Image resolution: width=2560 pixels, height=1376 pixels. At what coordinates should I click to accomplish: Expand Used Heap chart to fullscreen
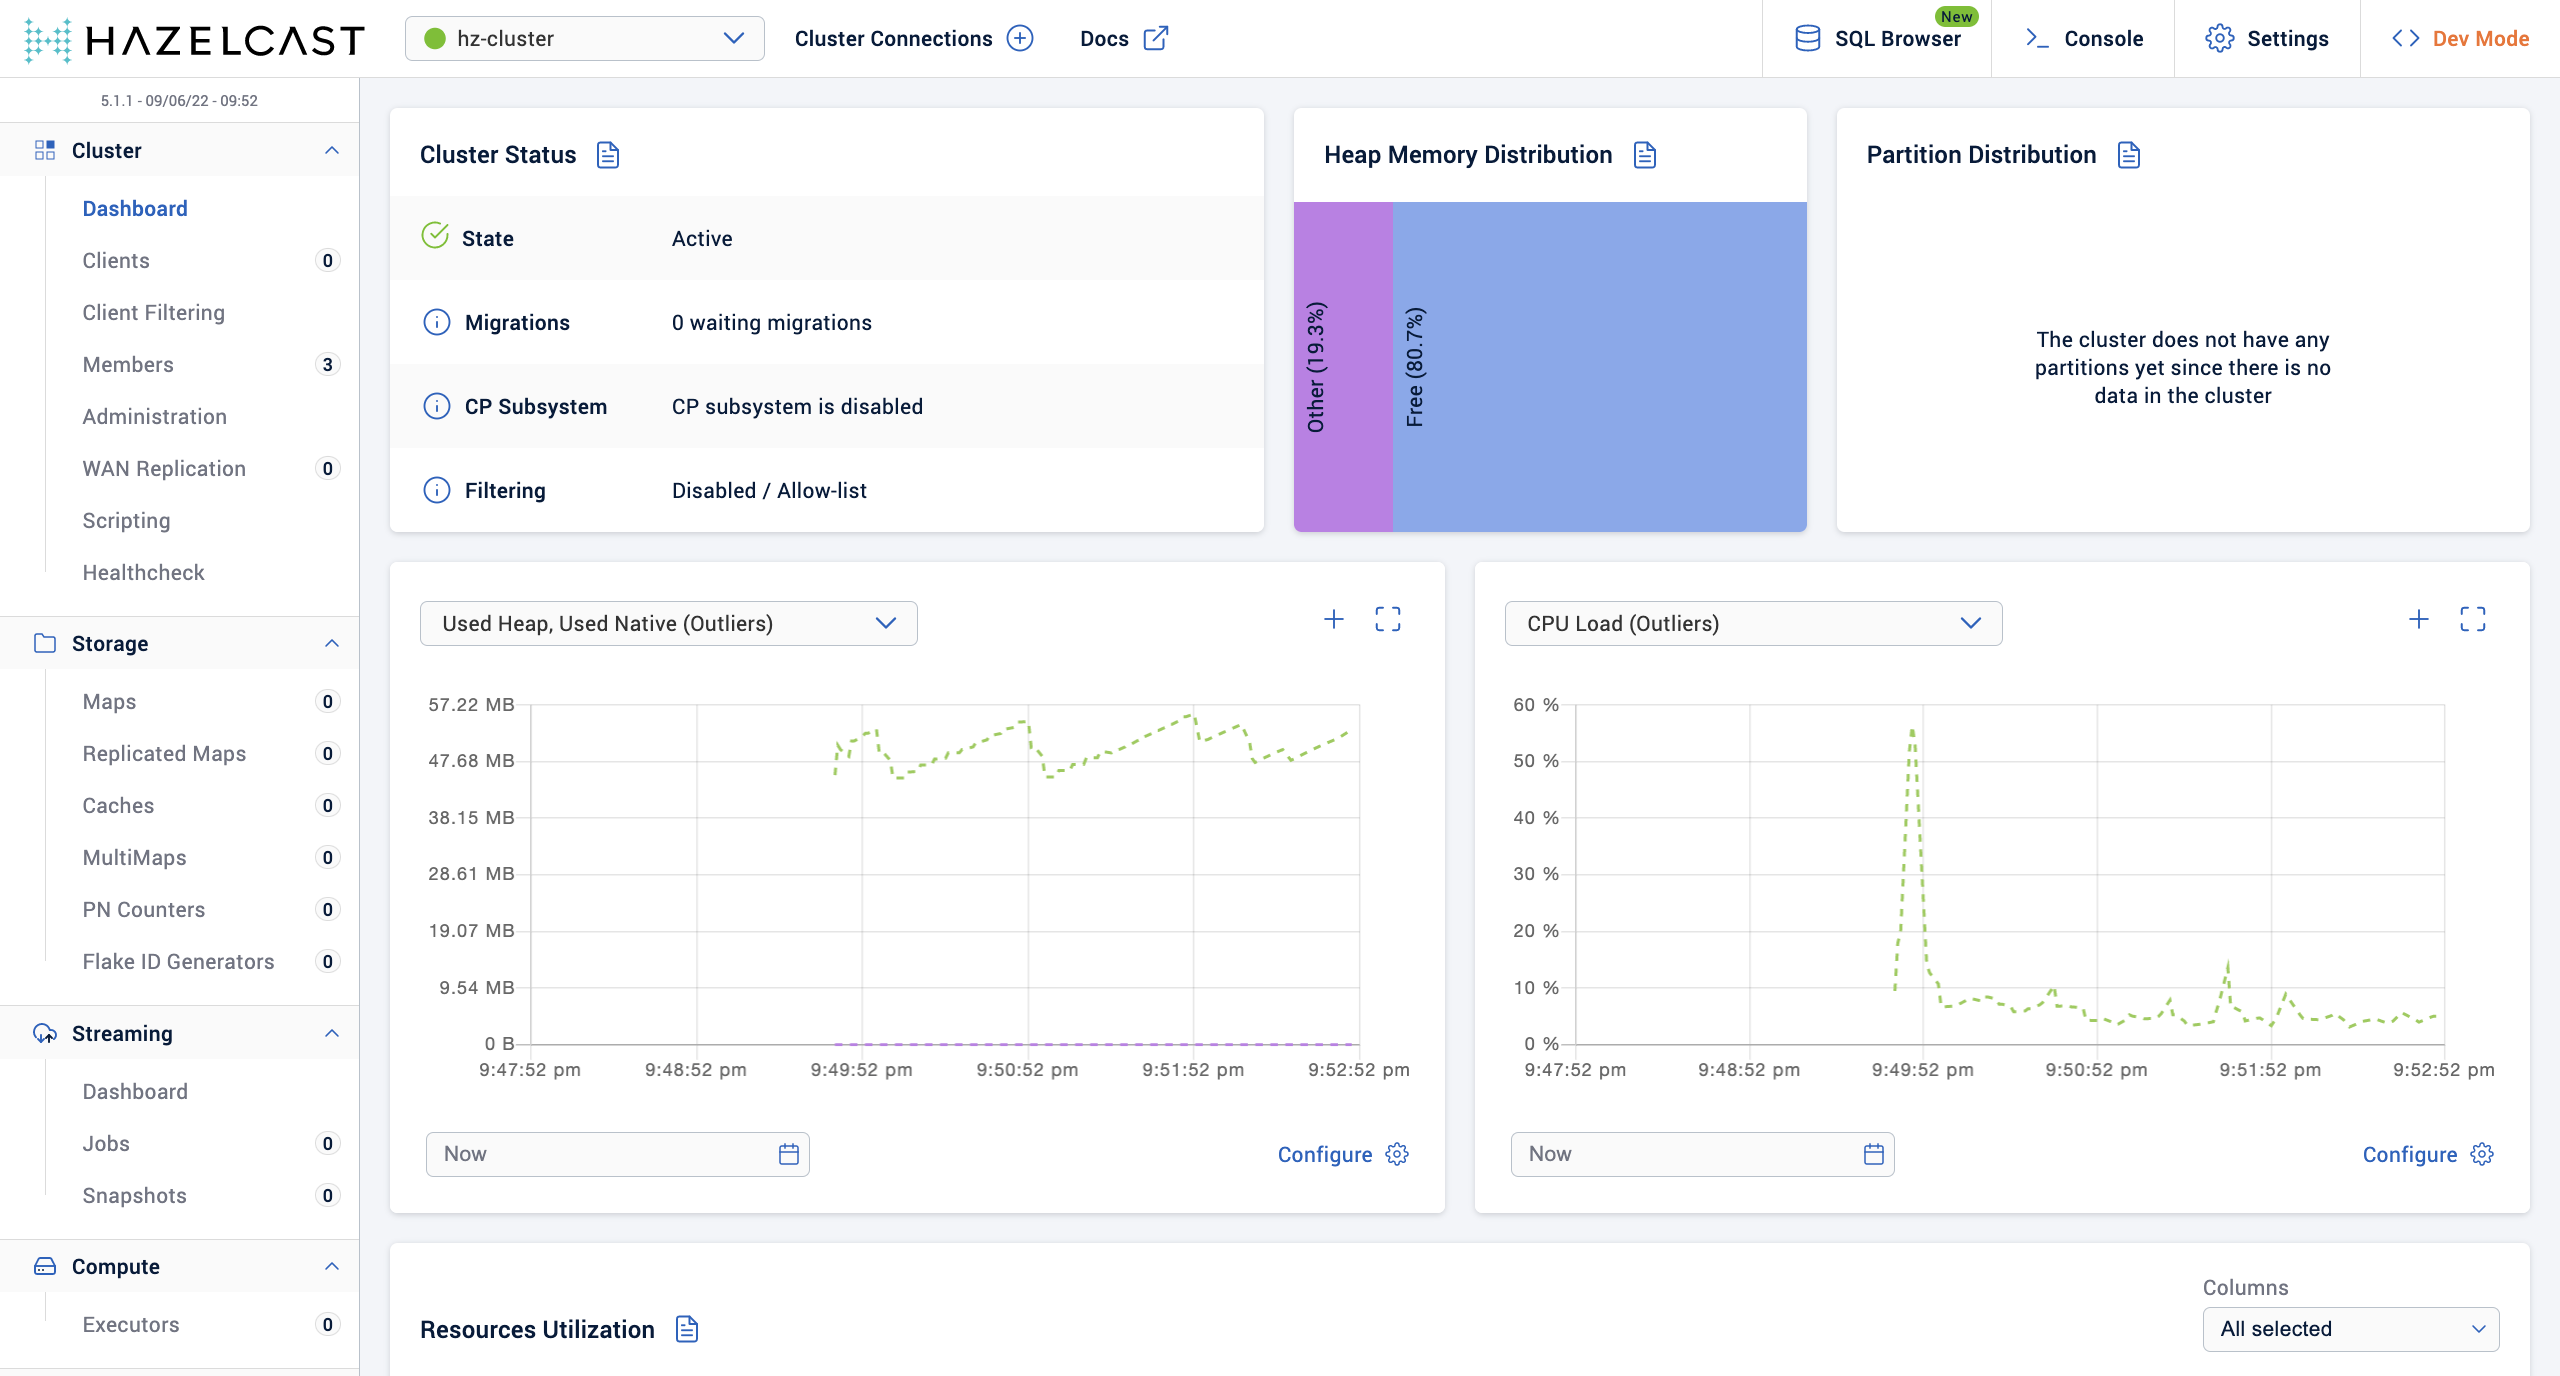[x=1388, y=620]
